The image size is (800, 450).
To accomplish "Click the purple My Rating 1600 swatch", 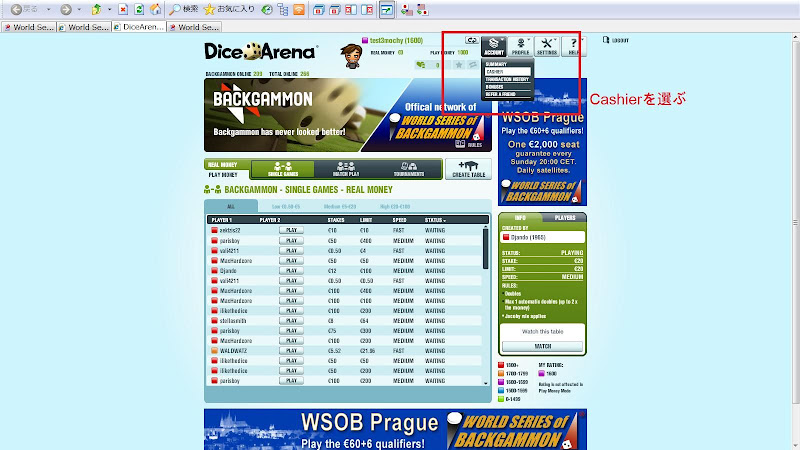I will click(541, 373).
